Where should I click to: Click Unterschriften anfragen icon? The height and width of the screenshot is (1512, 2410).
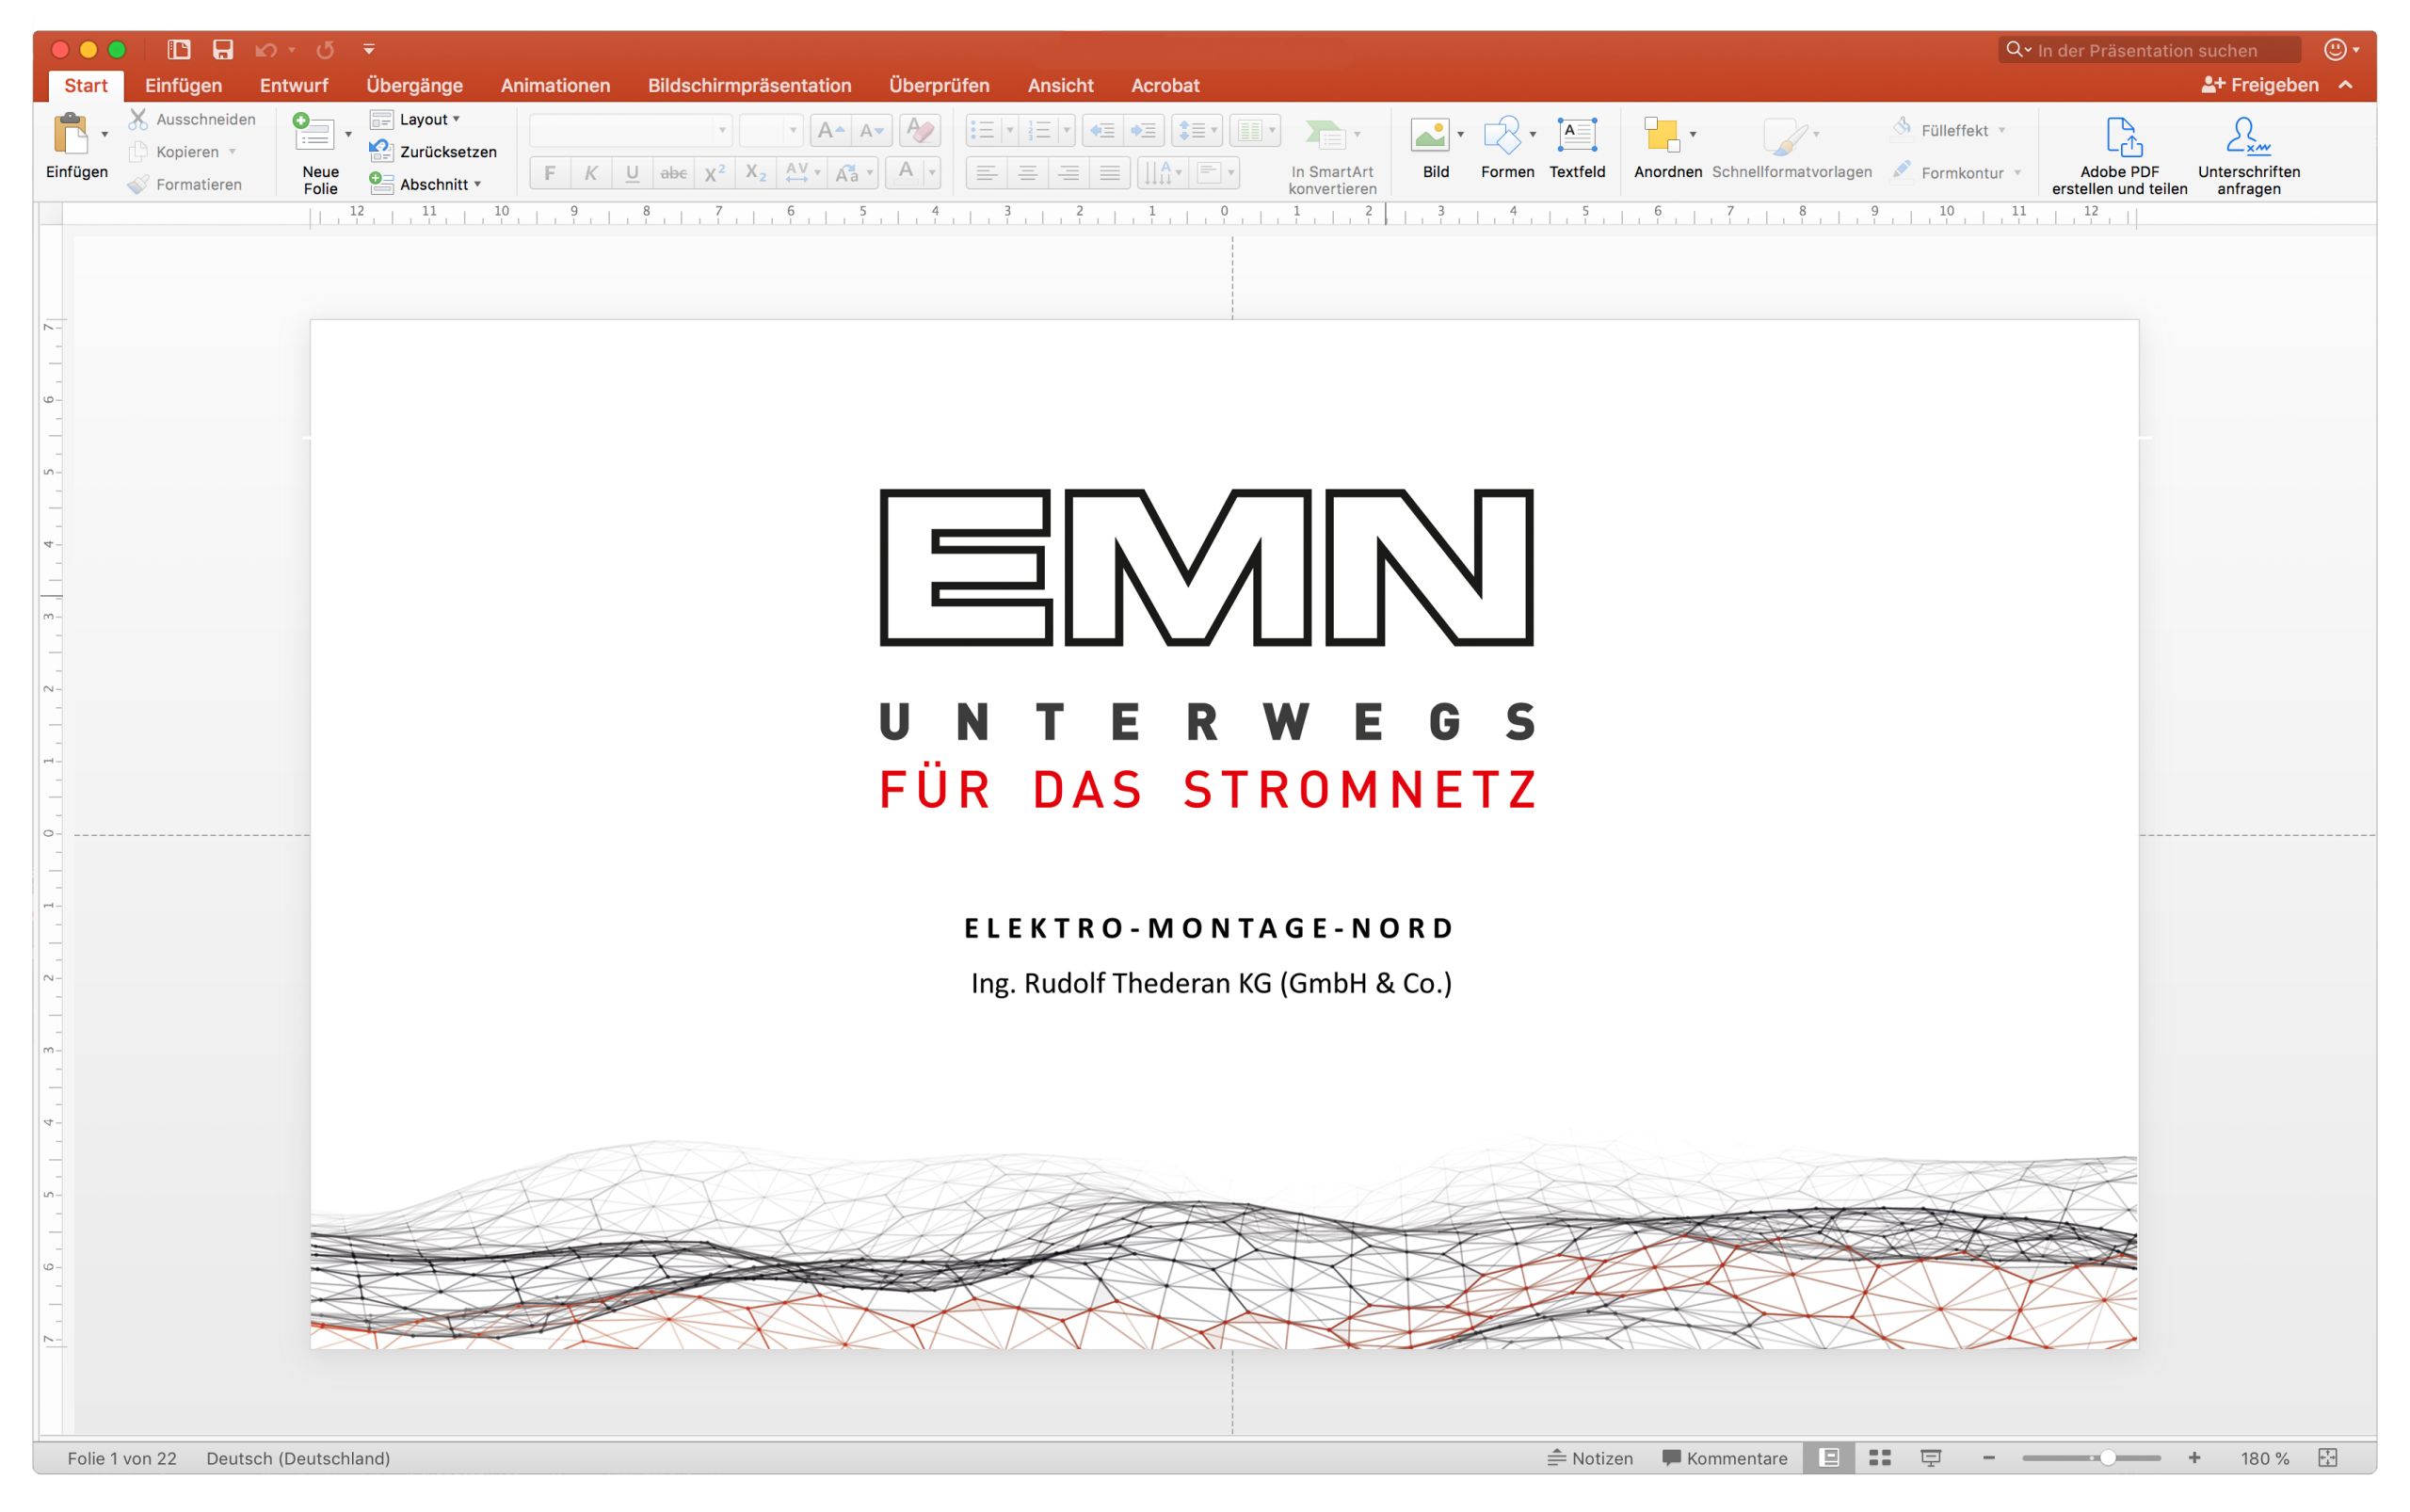(2248, 155)
